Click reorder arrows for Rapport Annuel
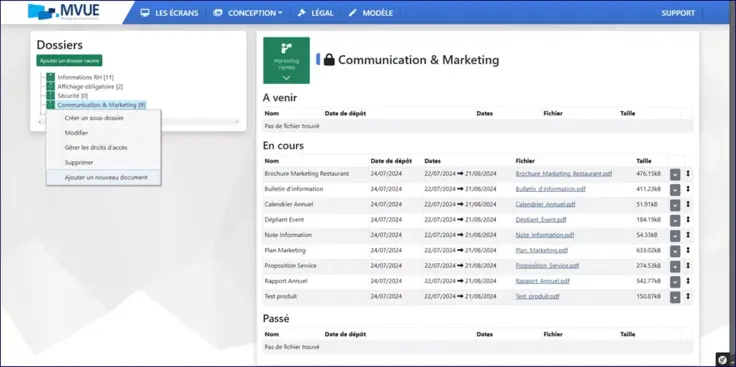736x367 pixels. point(688,281)
